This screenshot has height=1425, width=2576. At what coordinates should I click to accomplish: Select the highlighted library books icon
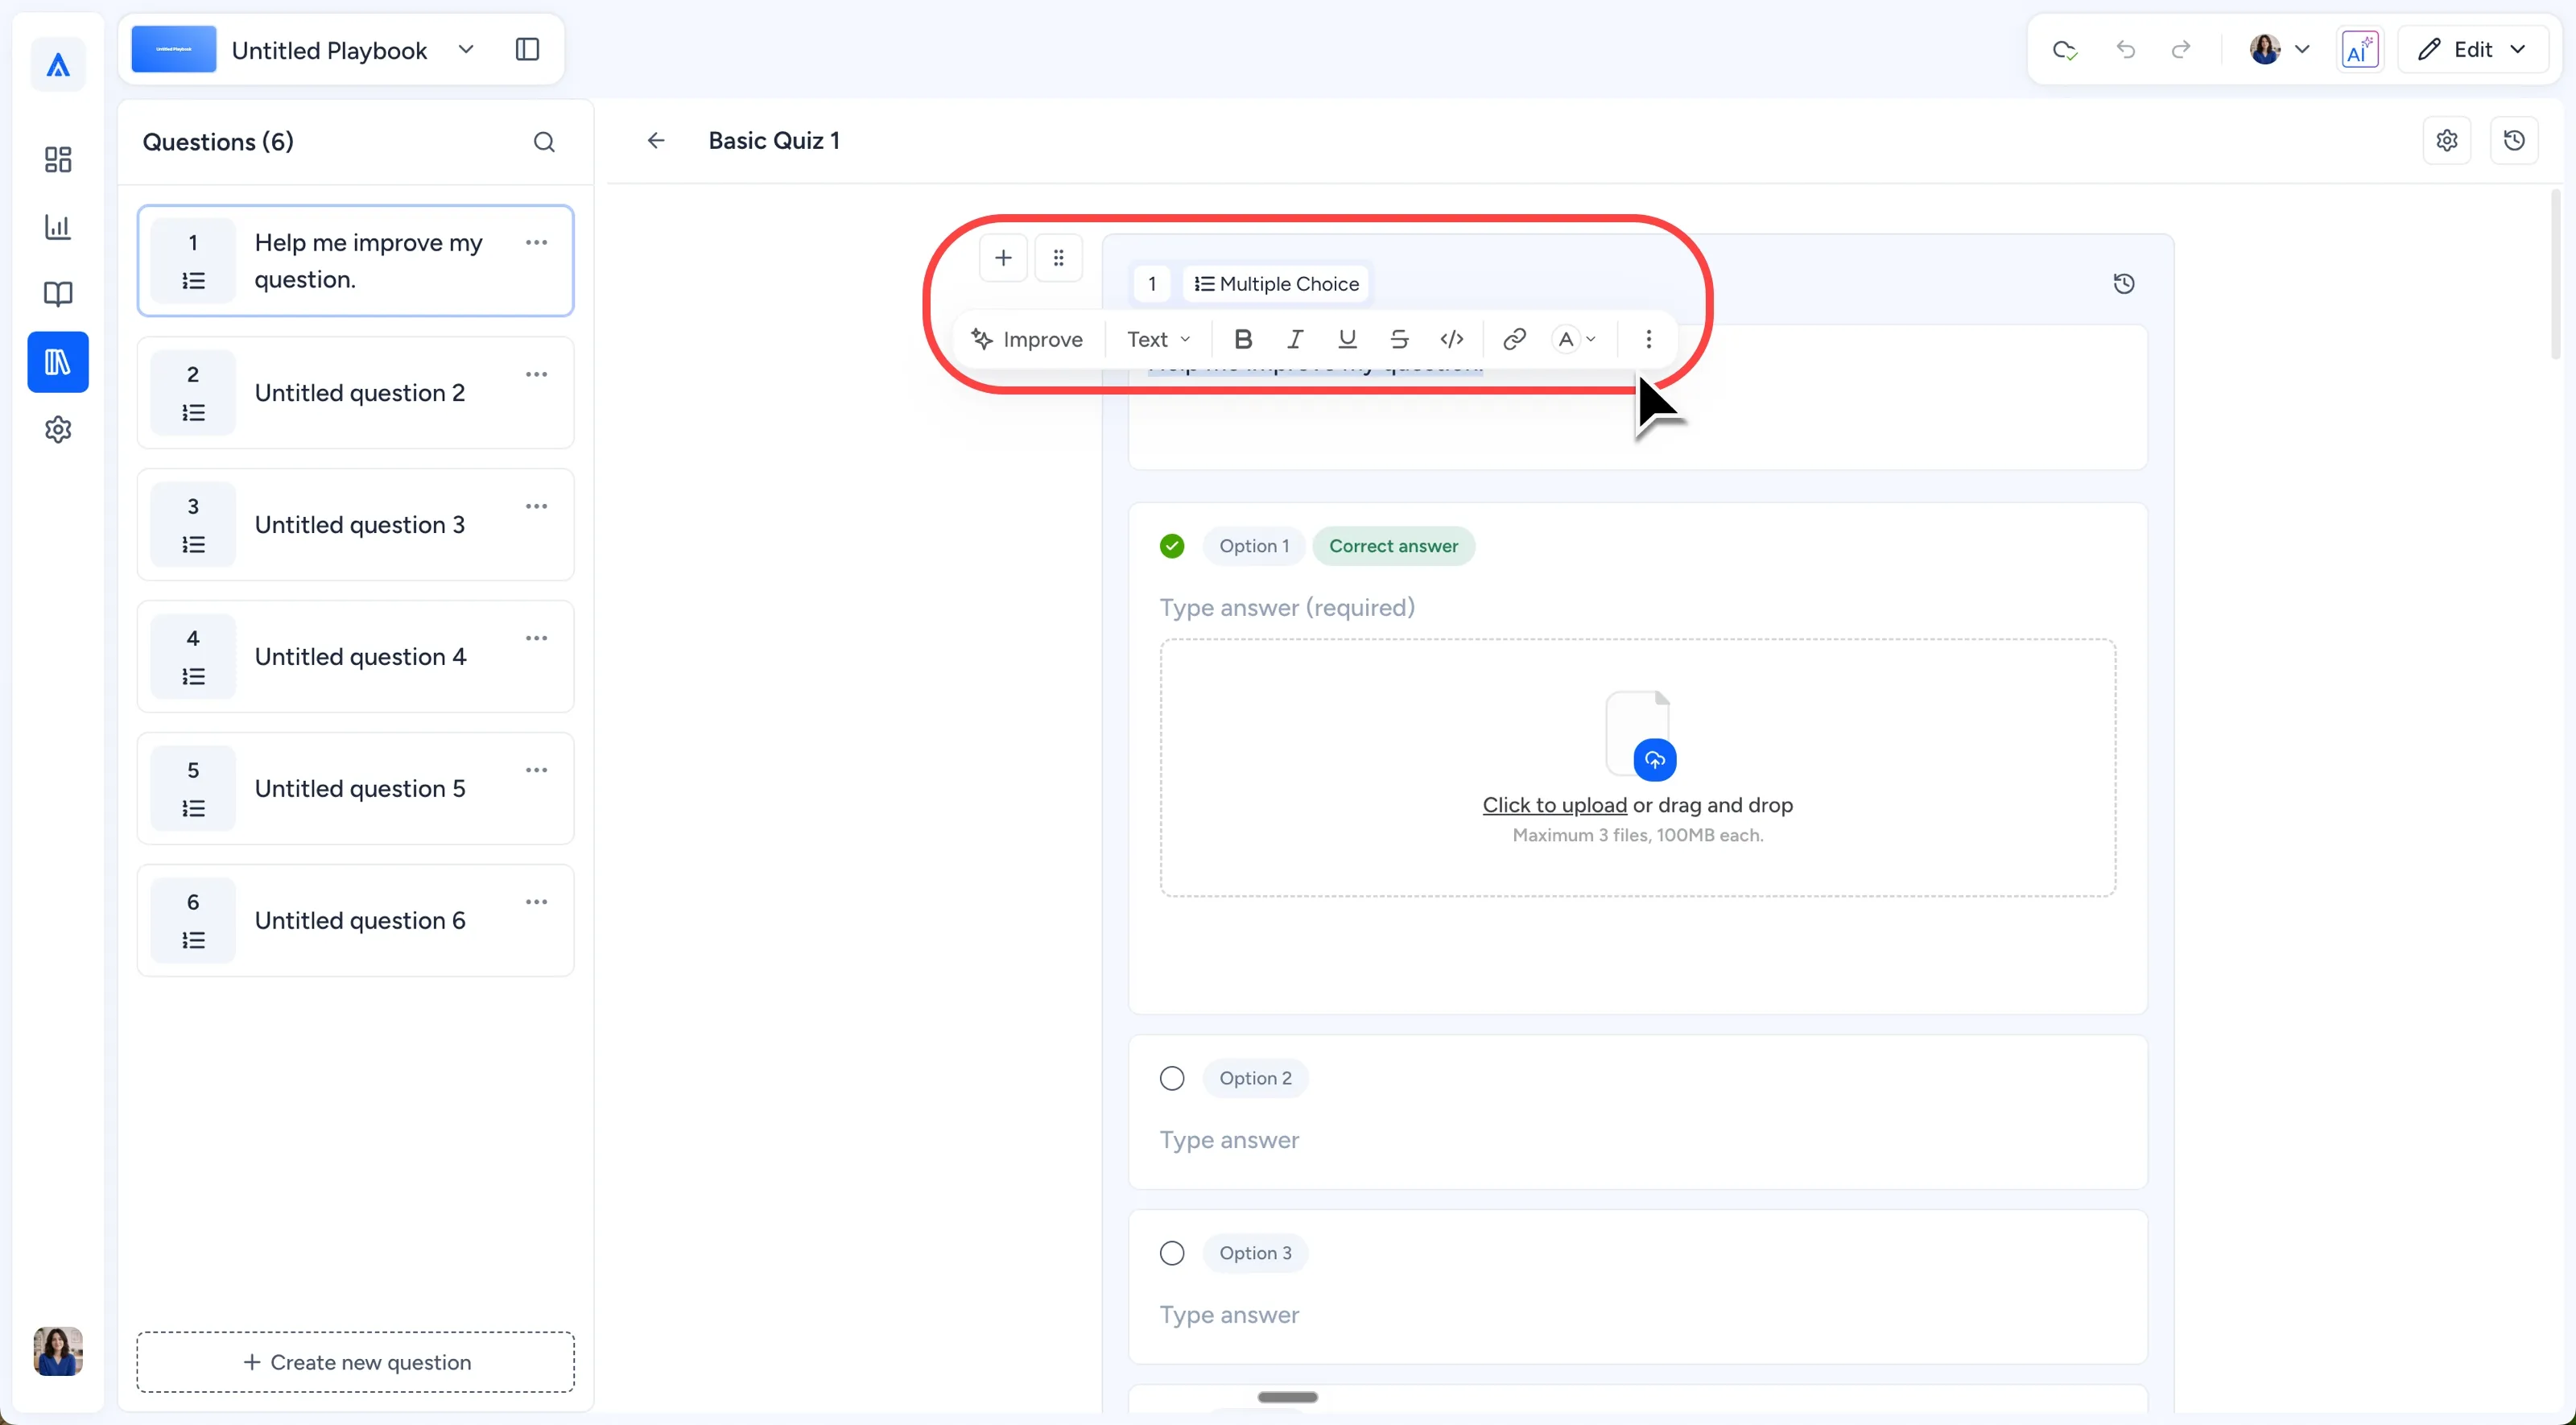pos(58,362)
